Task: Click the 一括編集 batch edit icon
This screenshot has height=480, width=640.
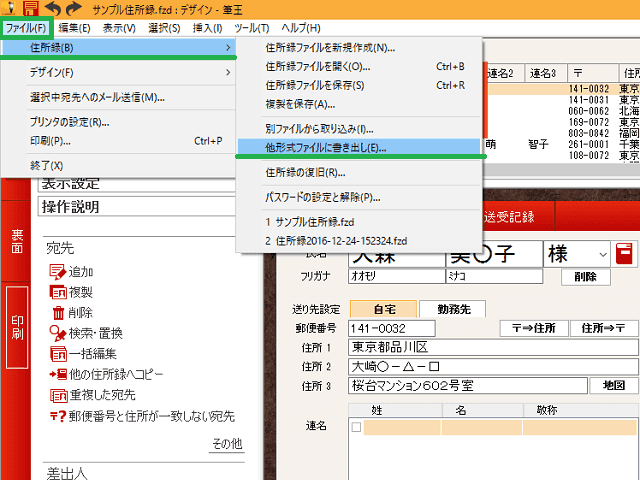Action: pos(58,354)
